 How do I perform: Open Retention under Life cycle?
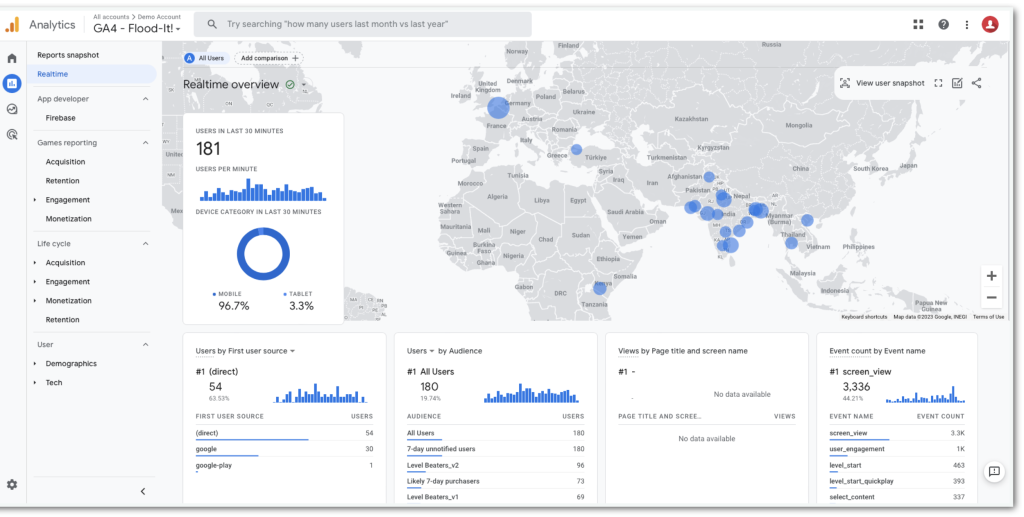pos(62,320)
